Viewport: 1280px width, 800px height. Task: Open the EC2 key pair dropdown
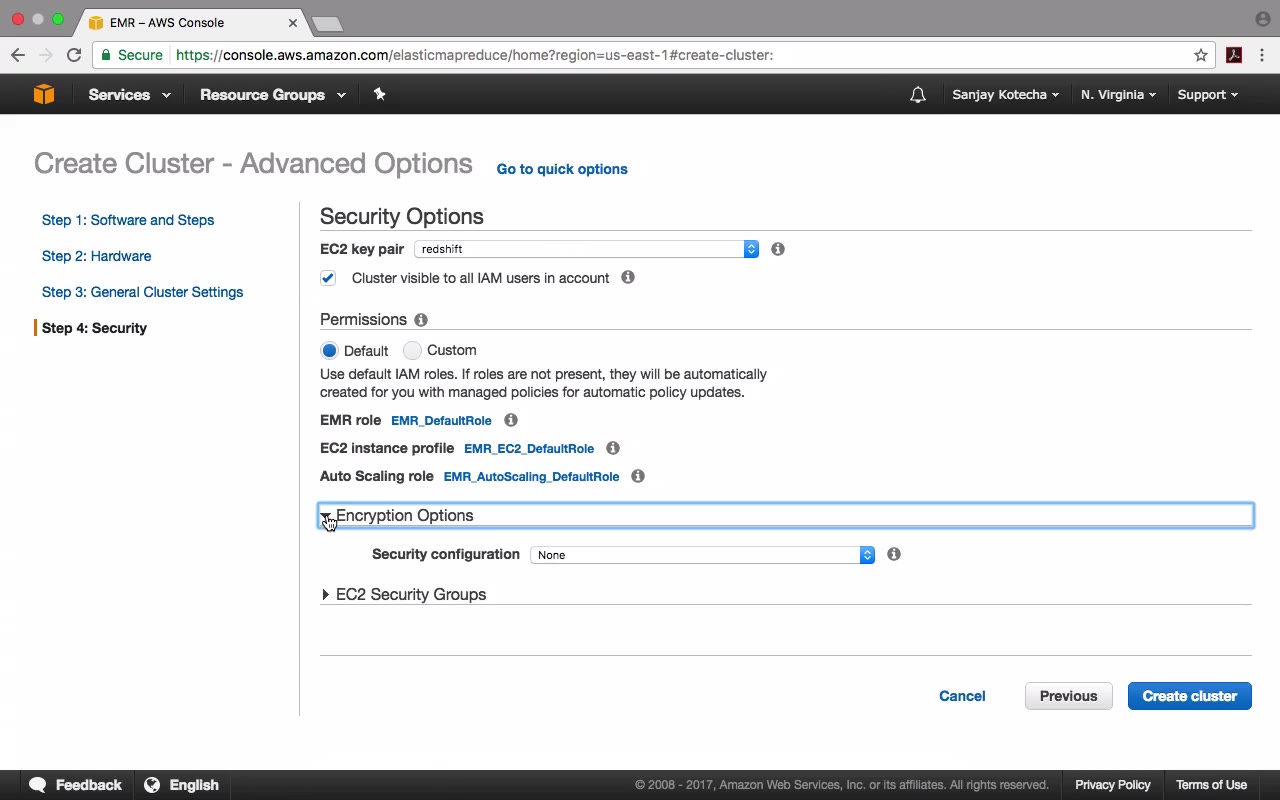586,249
